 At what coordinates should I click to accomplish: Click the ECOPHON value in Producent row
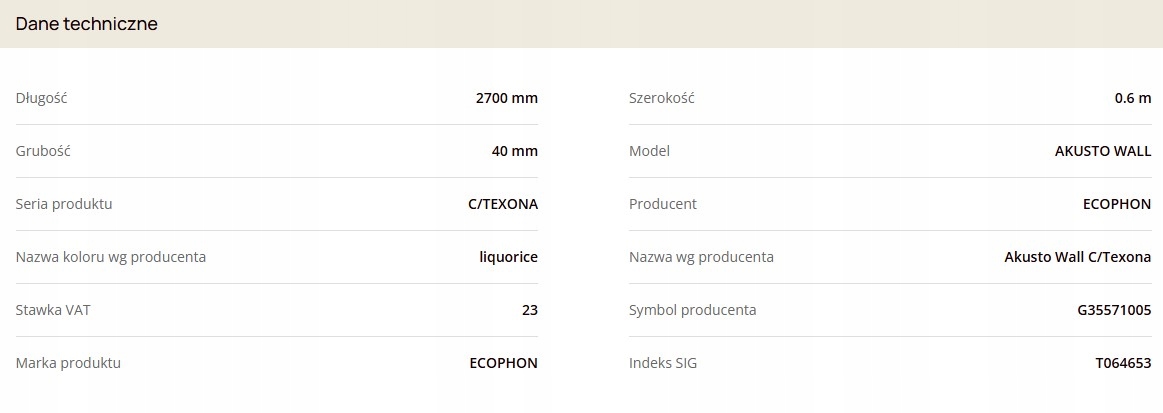1117,204
